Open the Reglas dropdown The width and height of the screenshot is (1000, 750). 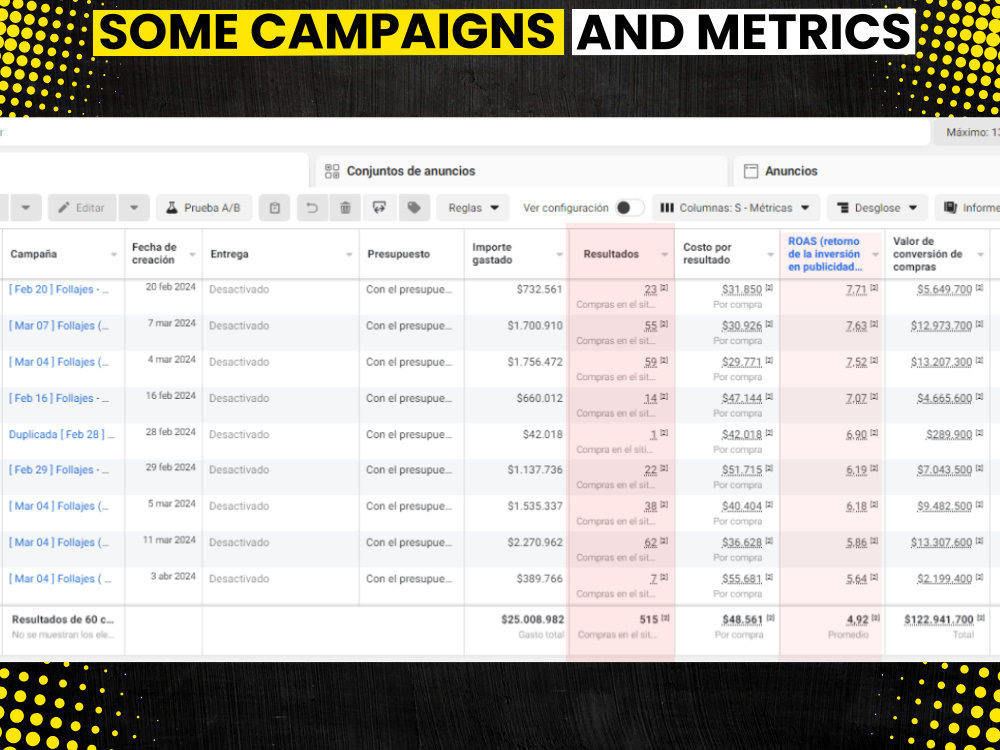point(473,208)
